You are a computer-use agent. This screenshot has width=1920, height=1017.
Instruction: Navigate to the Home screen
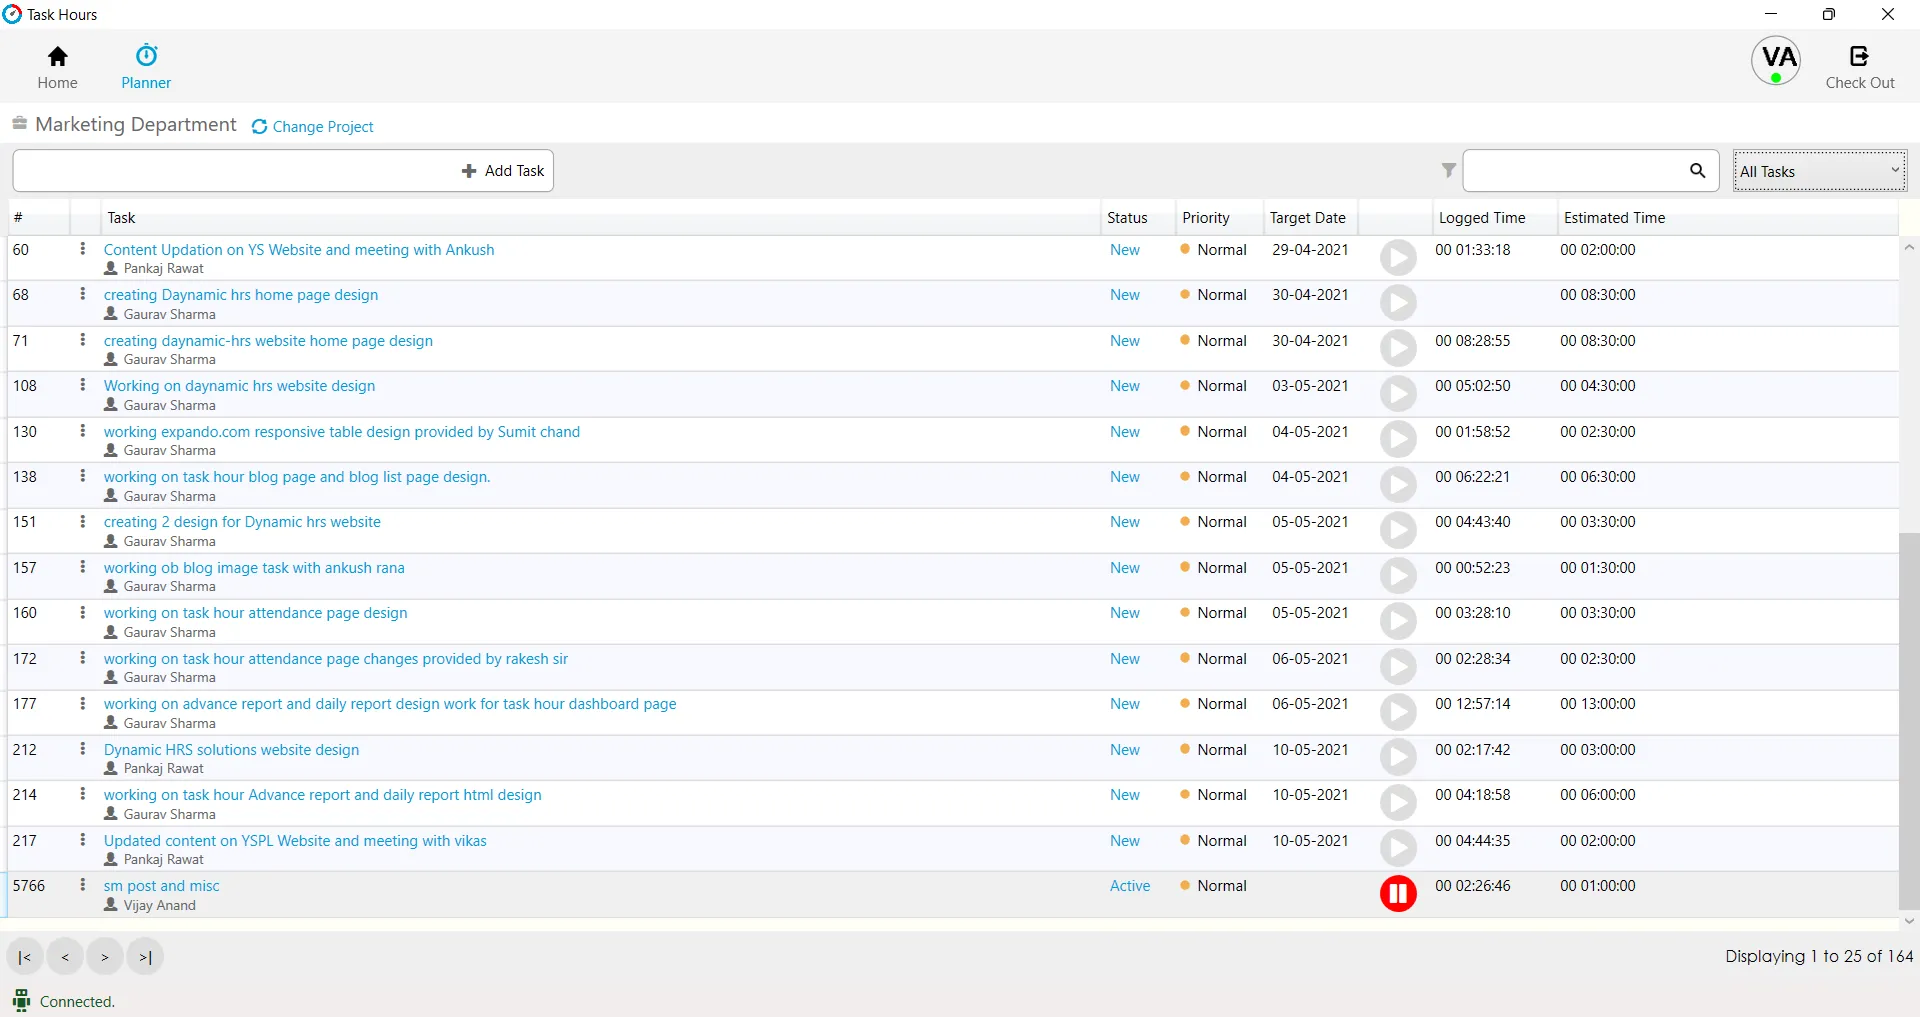point(57,66)
